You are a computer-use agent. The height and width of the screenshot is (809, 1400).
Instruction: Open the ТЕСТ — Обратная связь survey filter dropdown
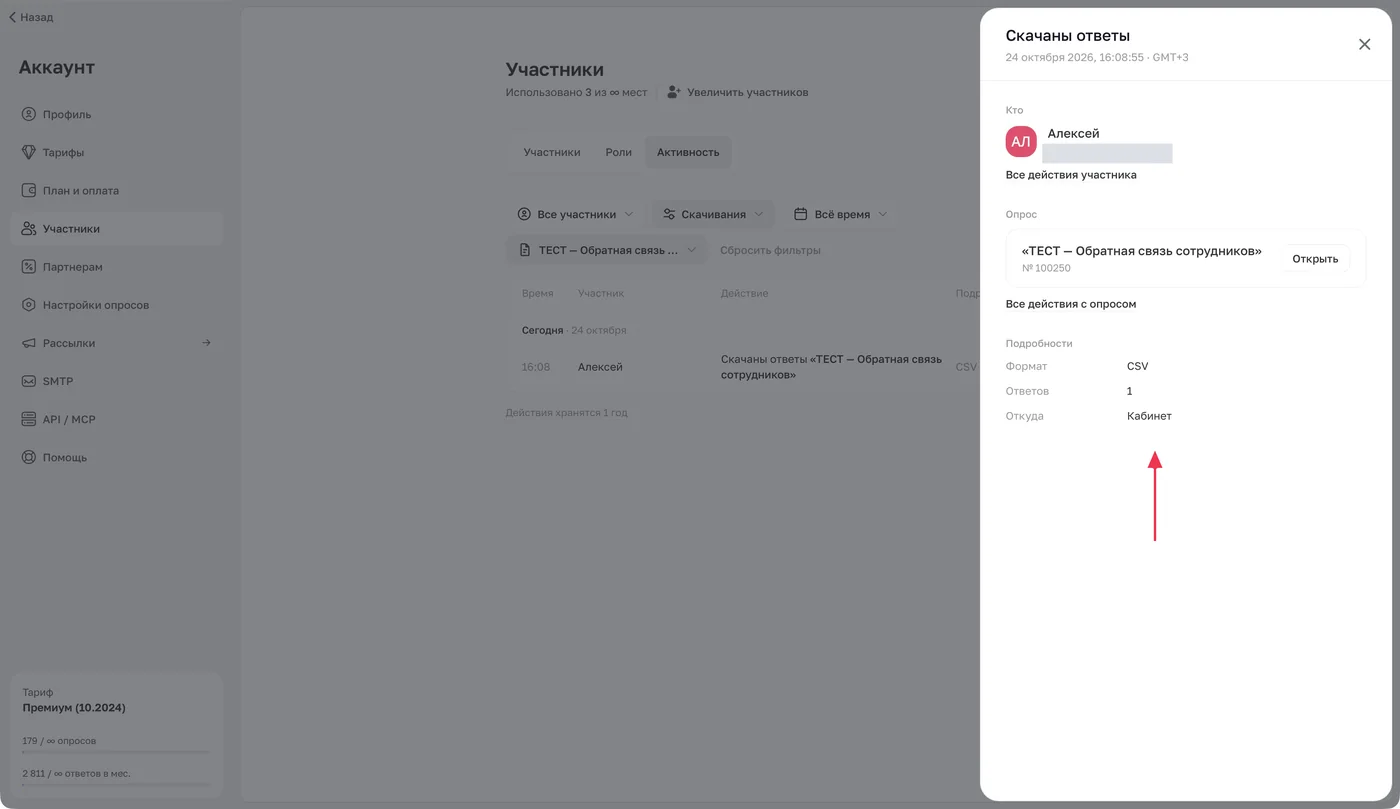tap(607, 250)
